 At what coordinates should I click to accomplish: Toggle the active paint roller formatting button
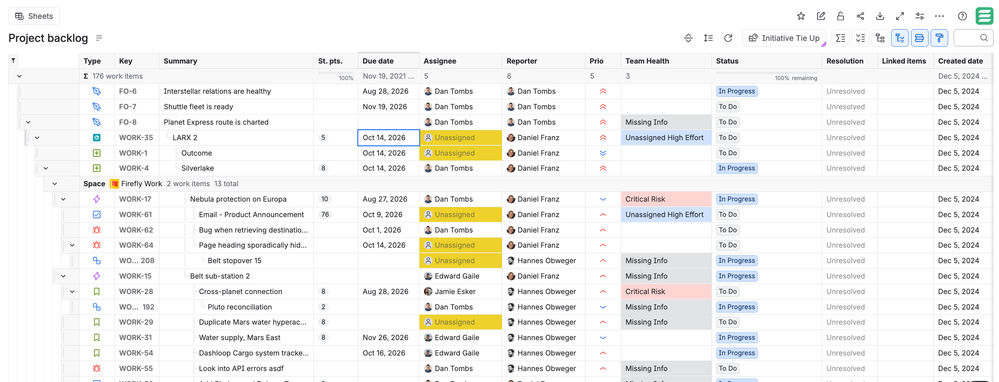[x=939, y=38]
